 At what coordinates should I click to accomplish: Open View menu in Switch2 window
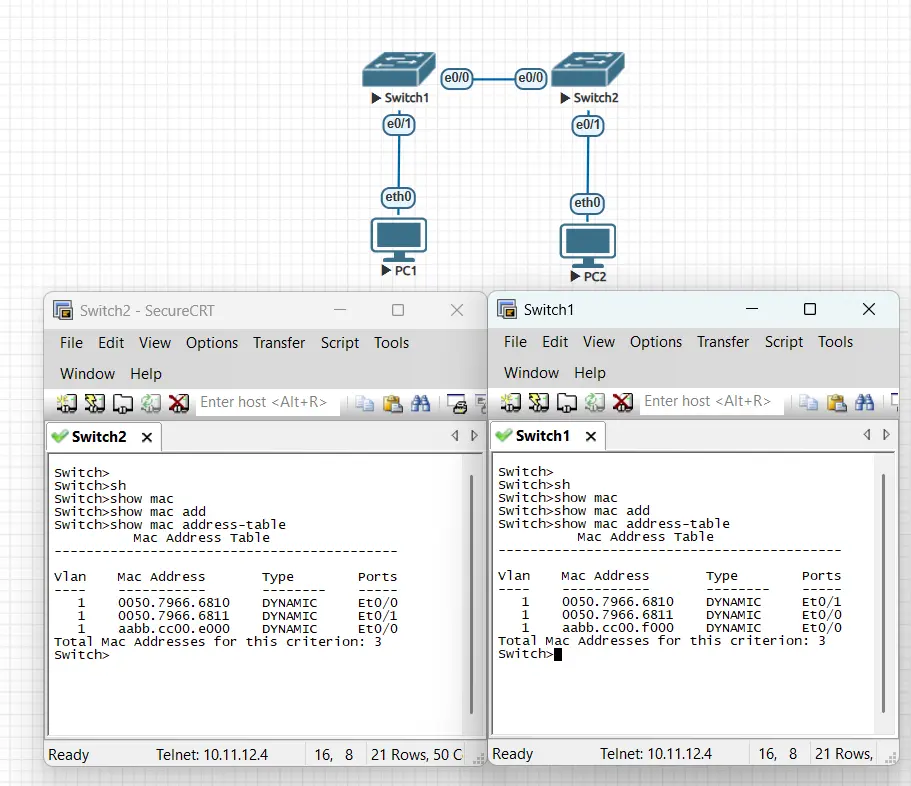coord(155,343)
